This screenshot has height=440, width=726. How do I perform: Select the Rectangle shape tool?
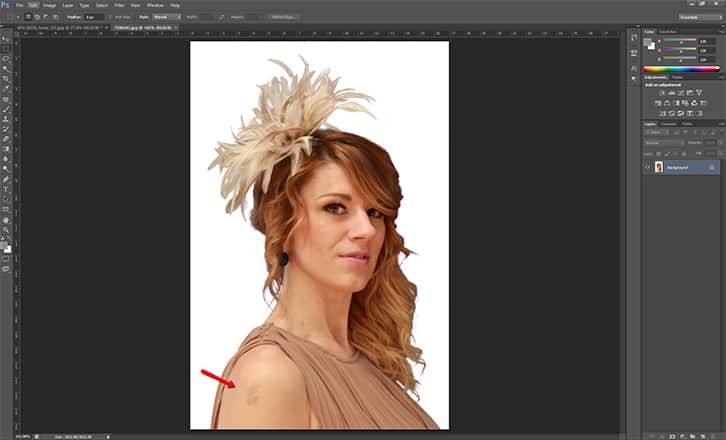coord(6,209)
